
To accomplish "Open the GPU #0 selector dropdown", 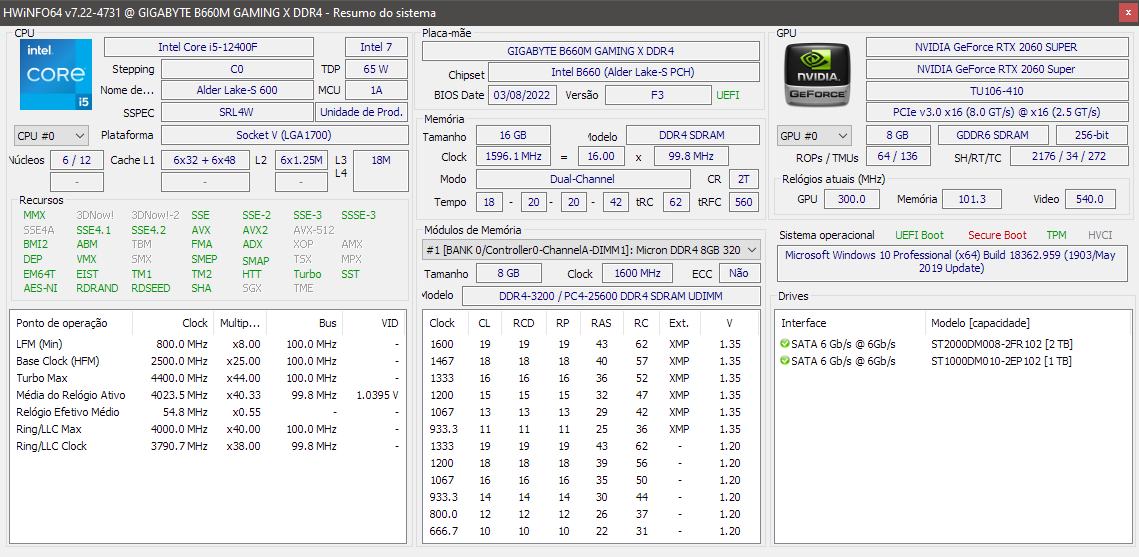I will (x=815, y=136).
